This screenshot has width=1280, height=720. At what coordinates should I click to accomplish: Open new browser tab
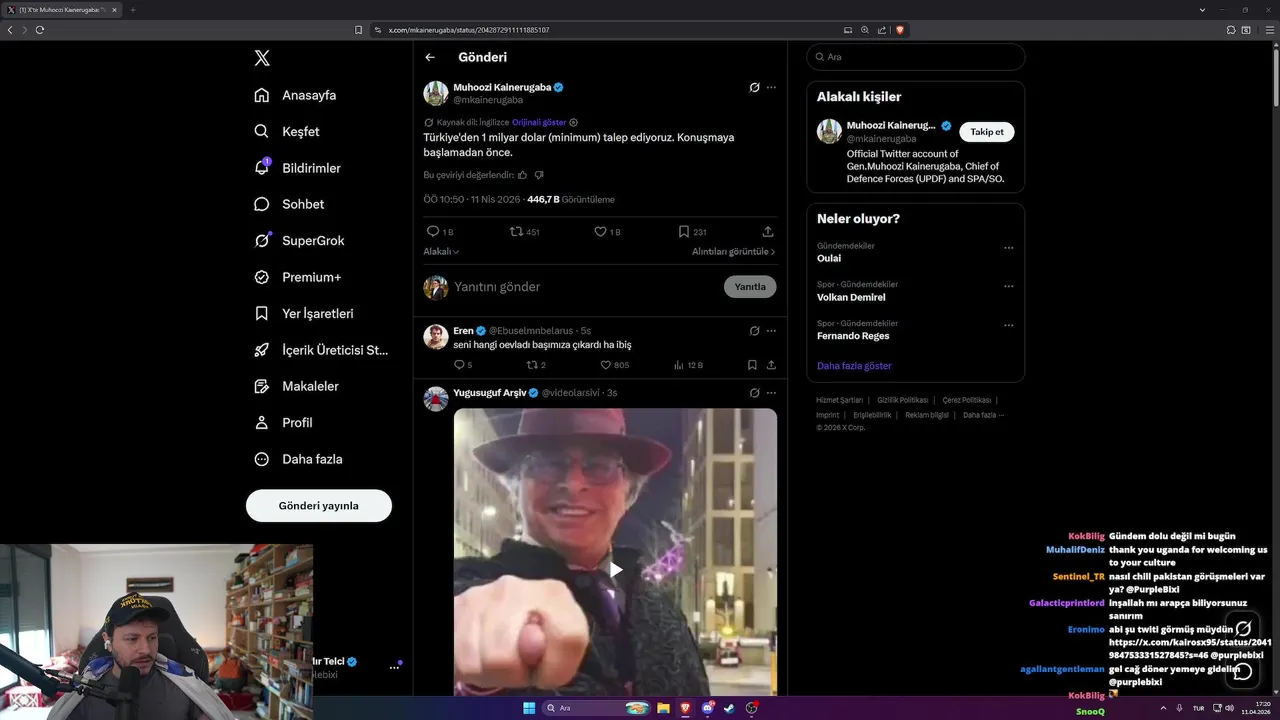[x=132, y=10]
